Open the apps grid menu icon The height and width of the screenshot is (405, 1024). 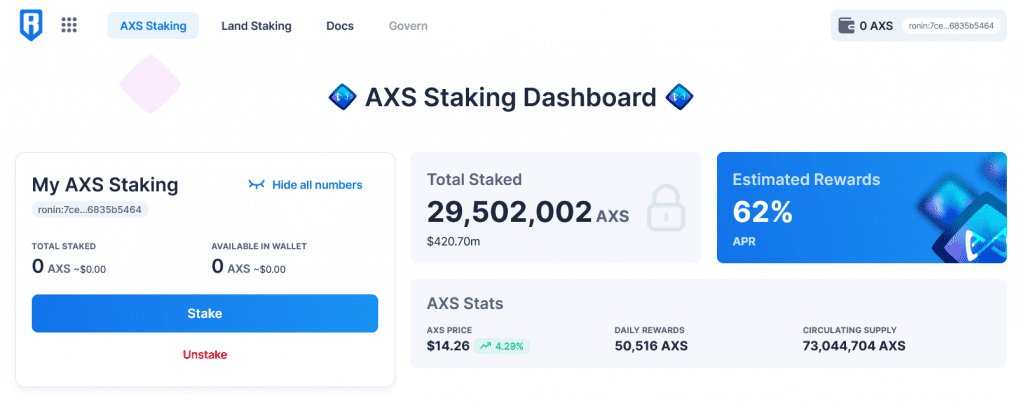pyautogui.click(x=69, y=26)
